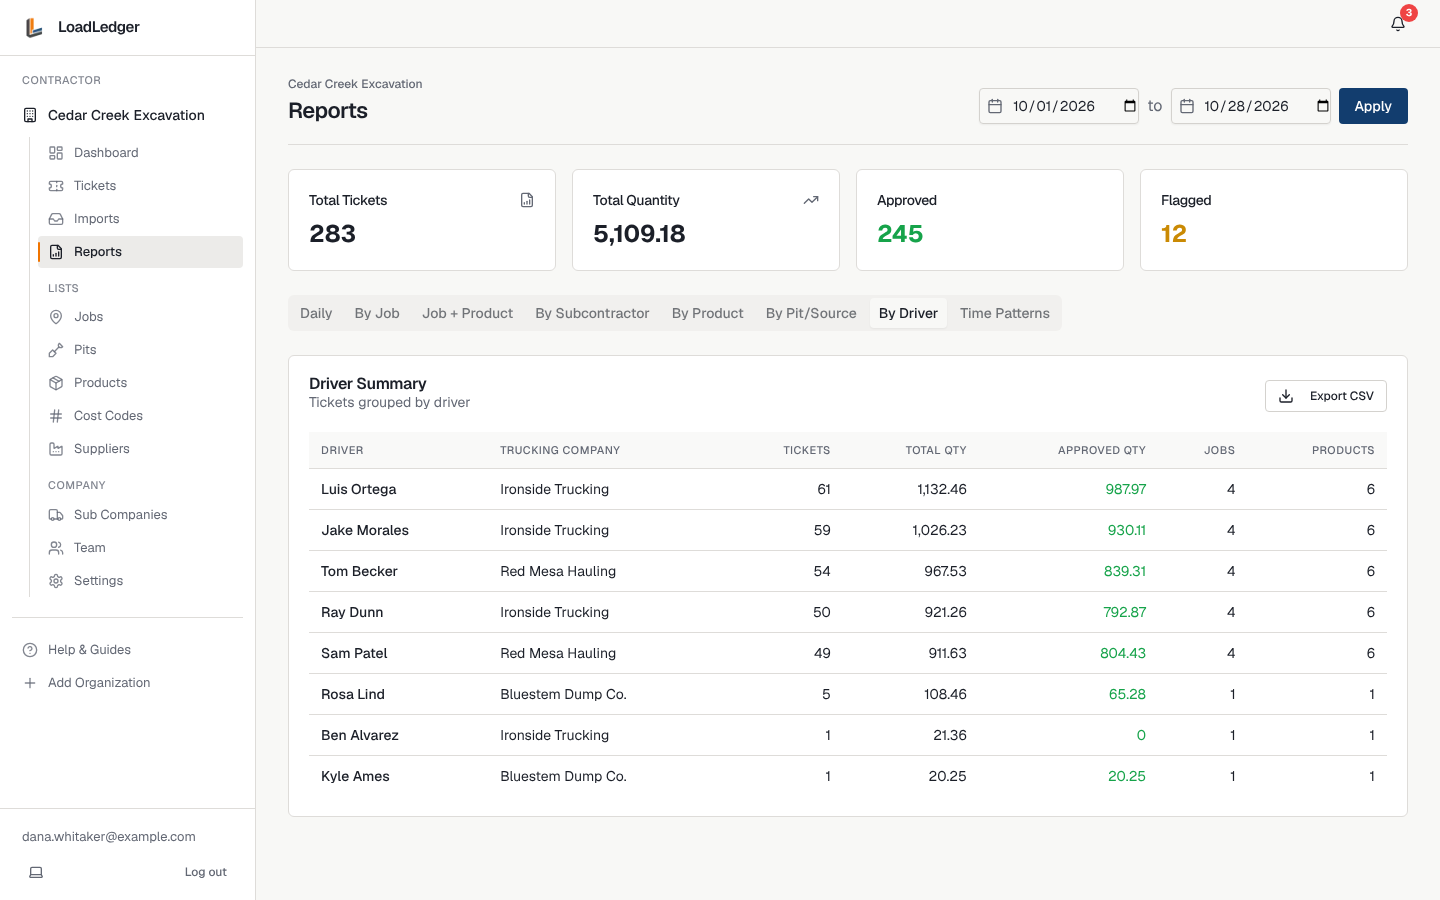Click the Imports tray icon
Screen dimensions: 1440x900
pyautogui.click(x=56, y=219)
